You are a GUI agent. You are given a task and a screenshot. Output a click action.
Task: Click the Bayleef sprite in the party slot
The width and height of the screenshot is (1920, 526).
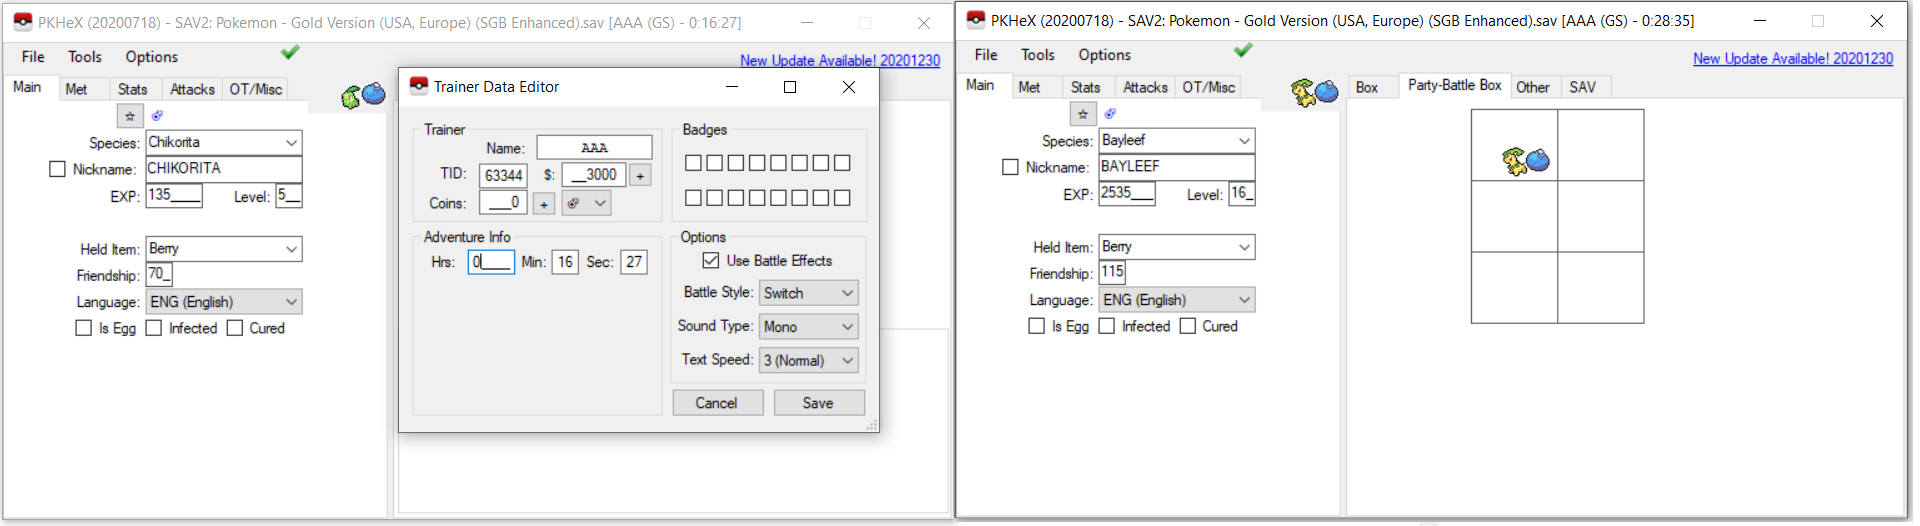tap(1525, 160)
